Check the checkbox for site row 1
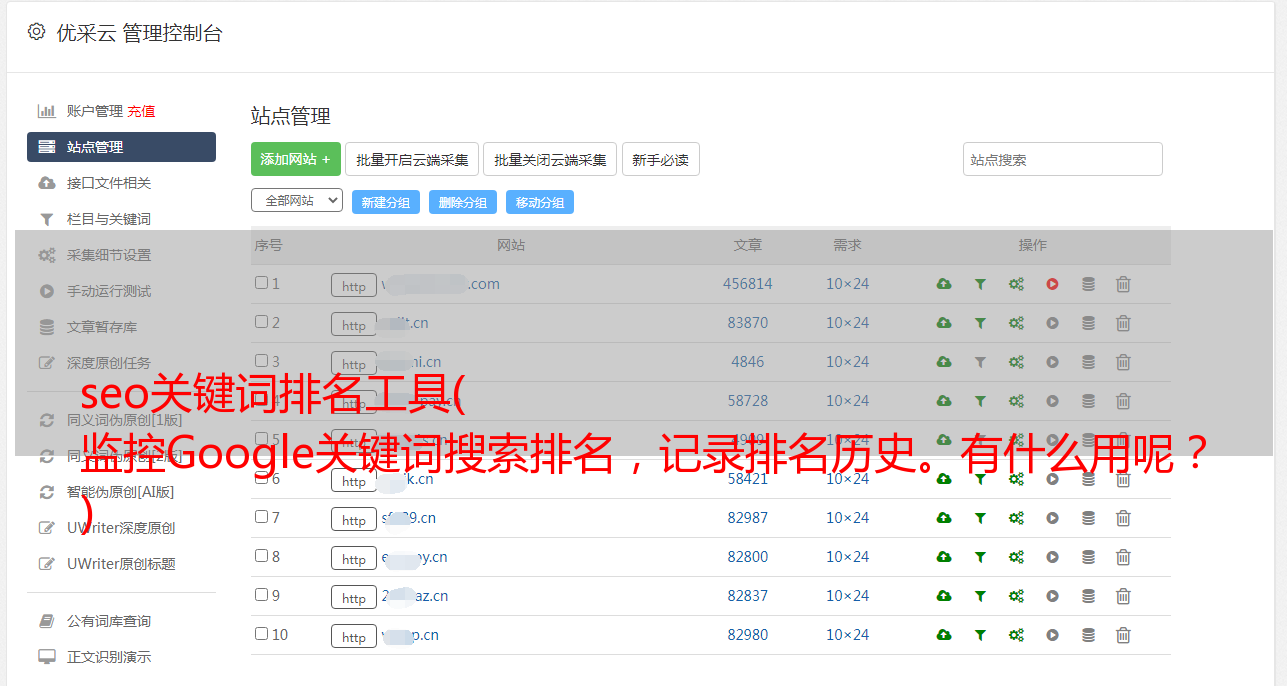Viewport: 1287px width, 686px height. tap(261, 283)
